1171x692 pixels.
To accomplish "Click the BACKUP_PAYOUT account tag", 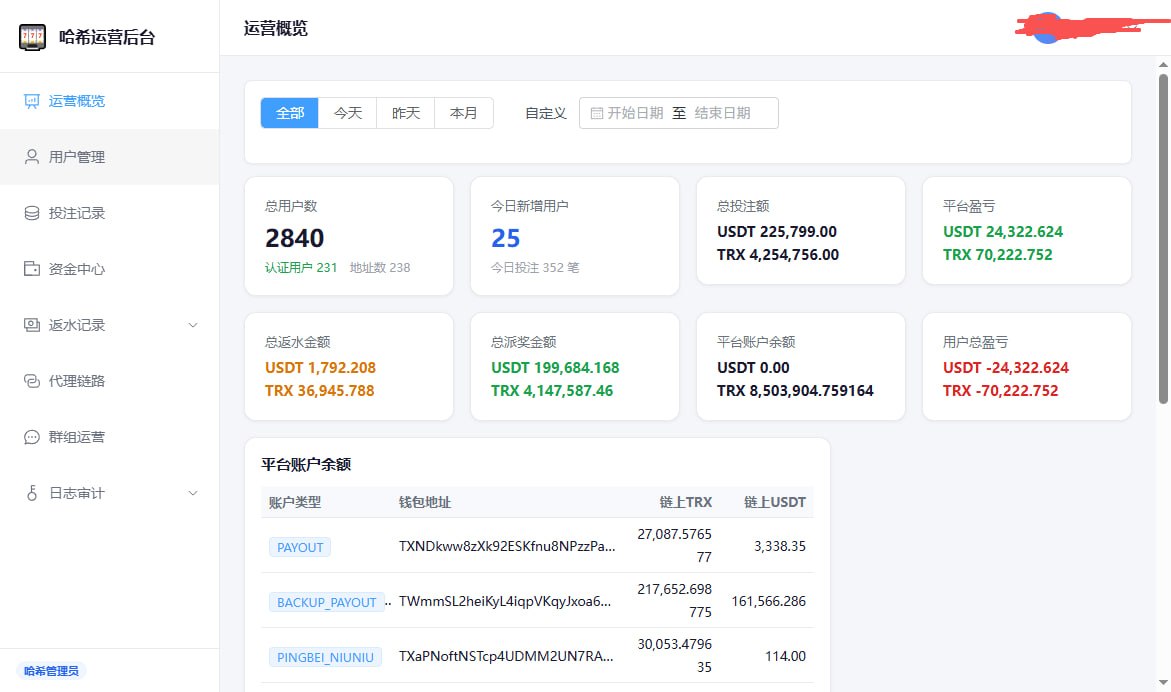I will [x=326, y=602].
